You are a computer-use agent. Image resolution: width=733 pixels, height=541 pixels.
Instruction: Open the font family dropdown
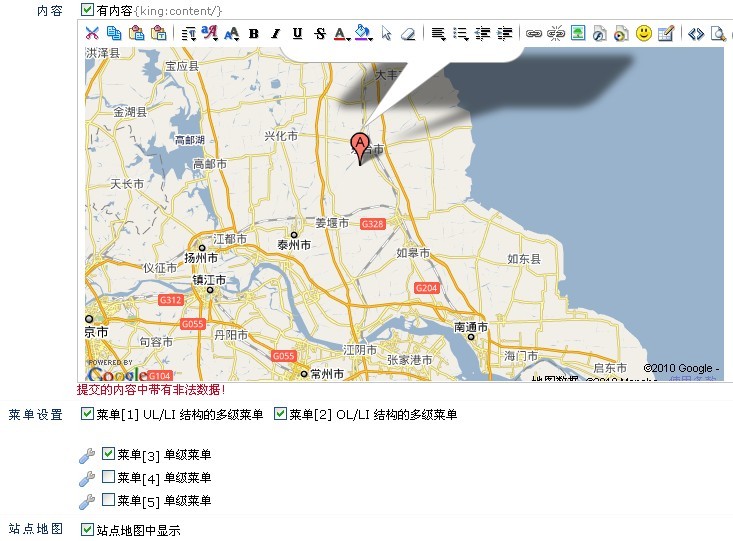[209, 33]
